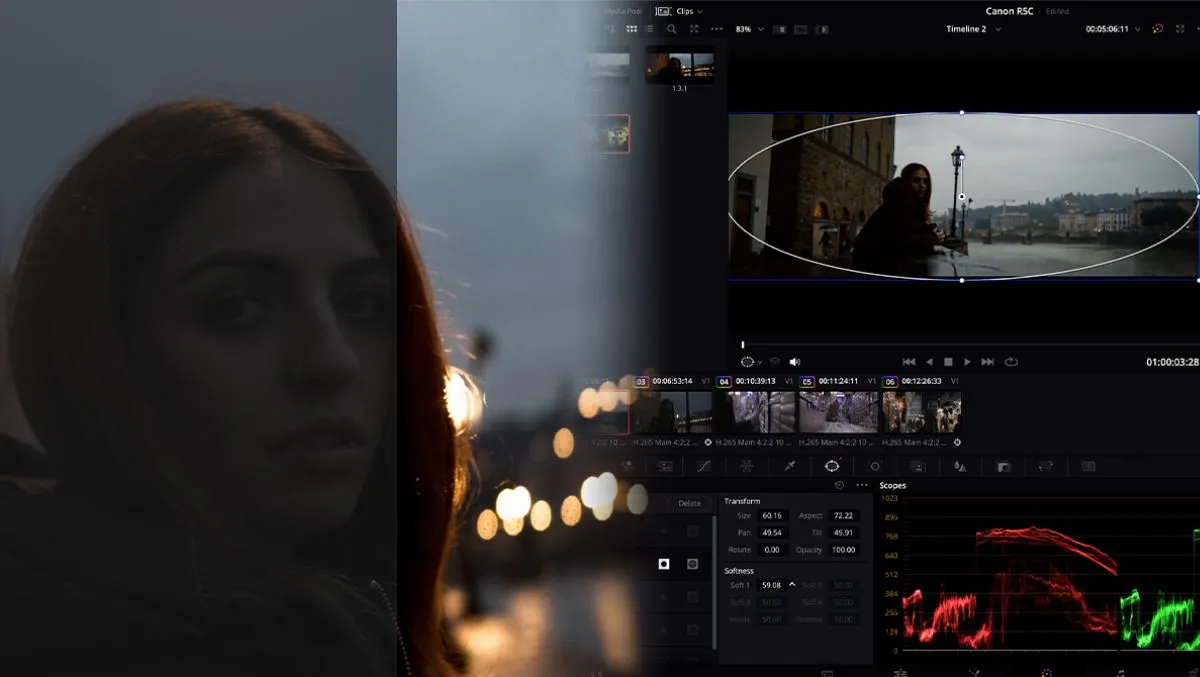Screen dimensions: 1200x677
Task: Toggle loop playback in viewer
Action: tap(1011, 362)
